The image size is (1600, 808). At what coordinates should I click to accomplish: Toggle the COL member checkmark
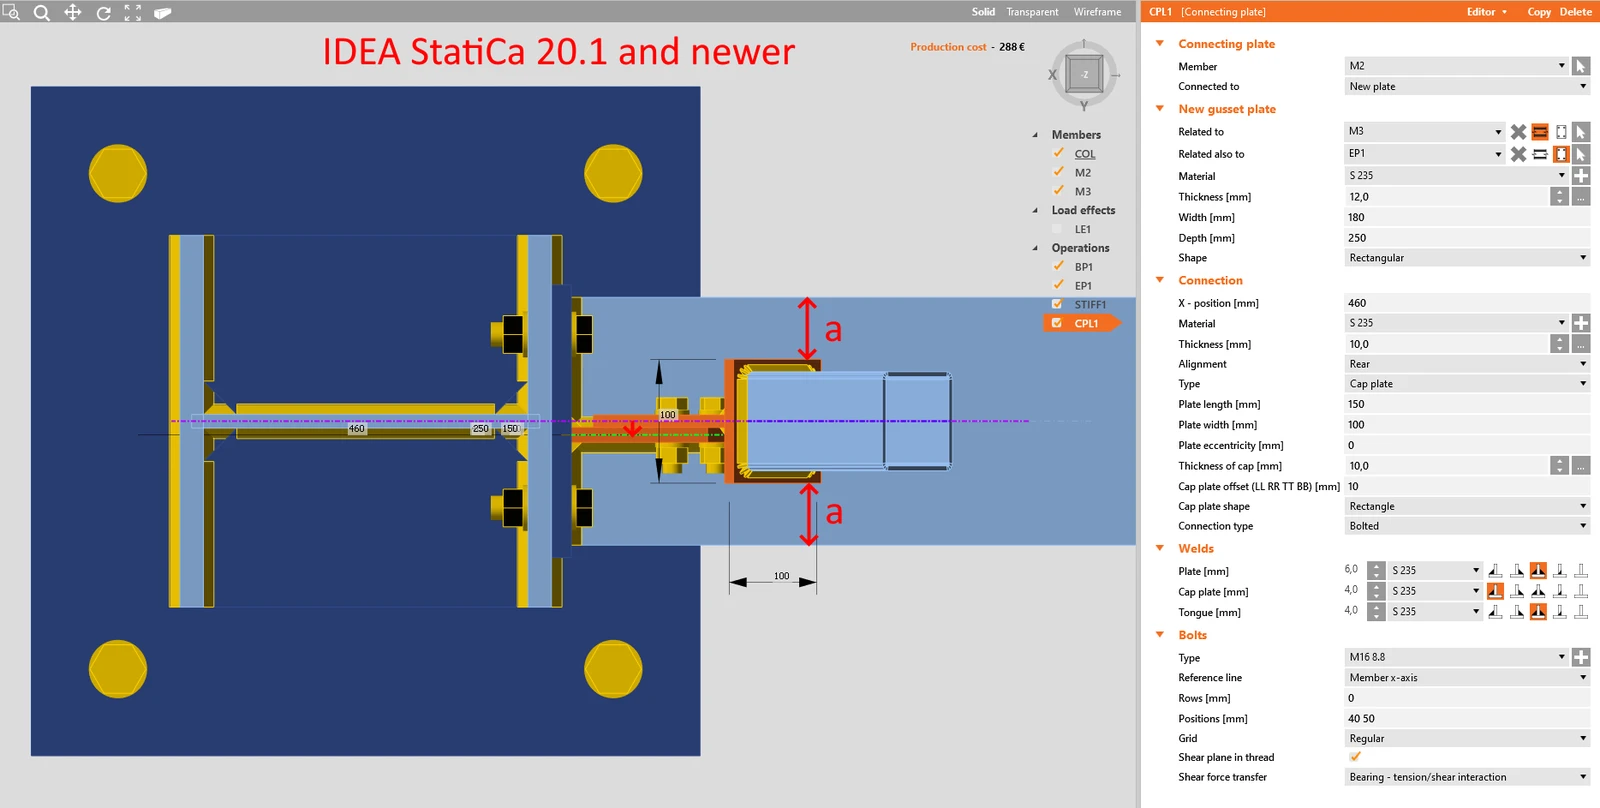[x=1058, y=153]
